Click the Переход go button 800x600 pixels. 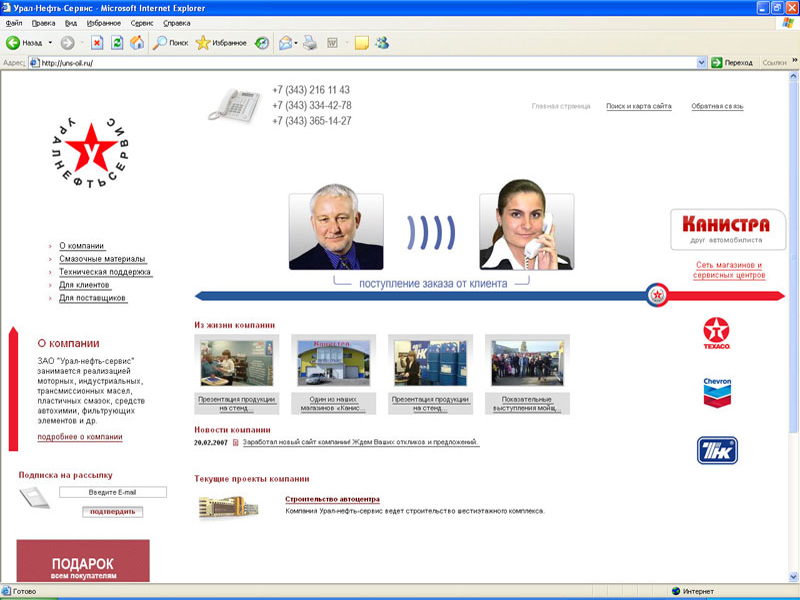732,63
